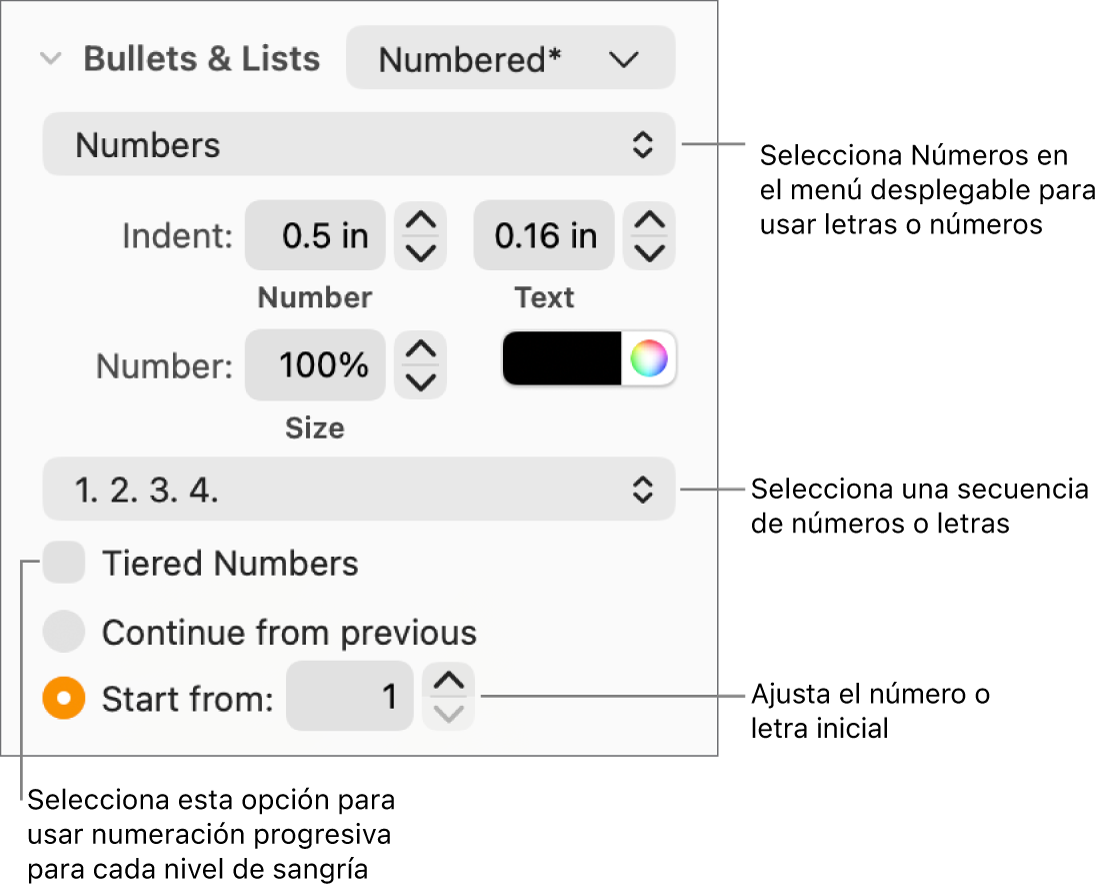The image size is (1112, 894).
Task: Open the Numbered* list style menu
Action: [510, 58]
